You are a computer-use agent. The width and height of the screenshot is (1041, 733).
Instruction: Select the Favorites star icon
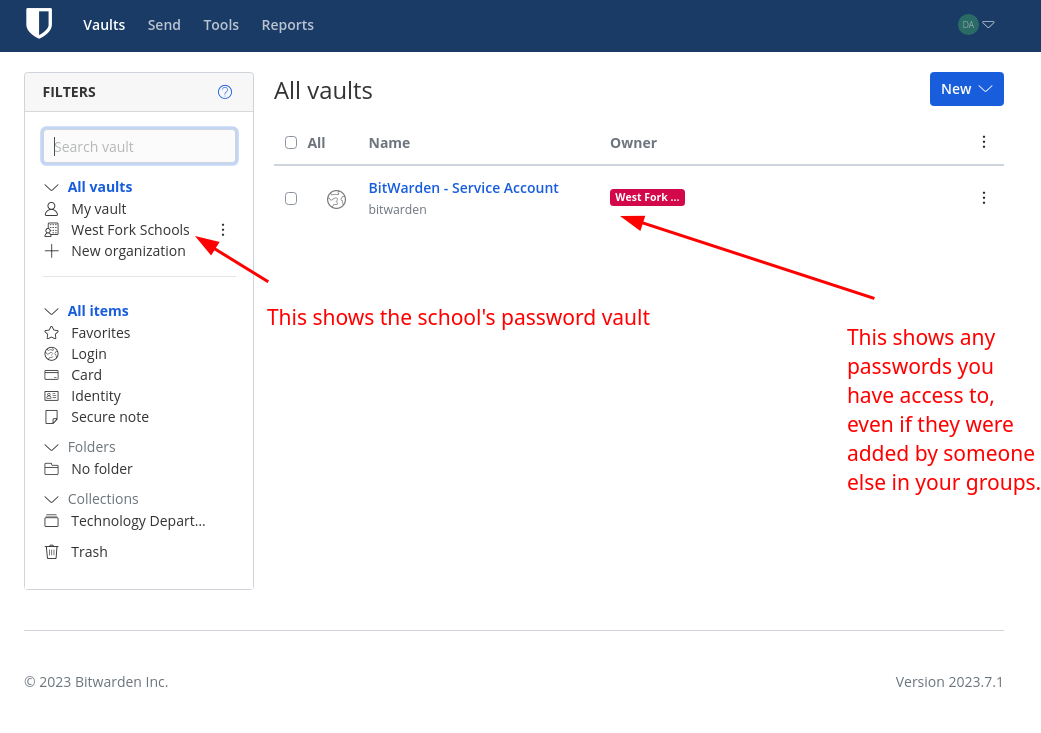pyautogui.click(x=51, y=333)
